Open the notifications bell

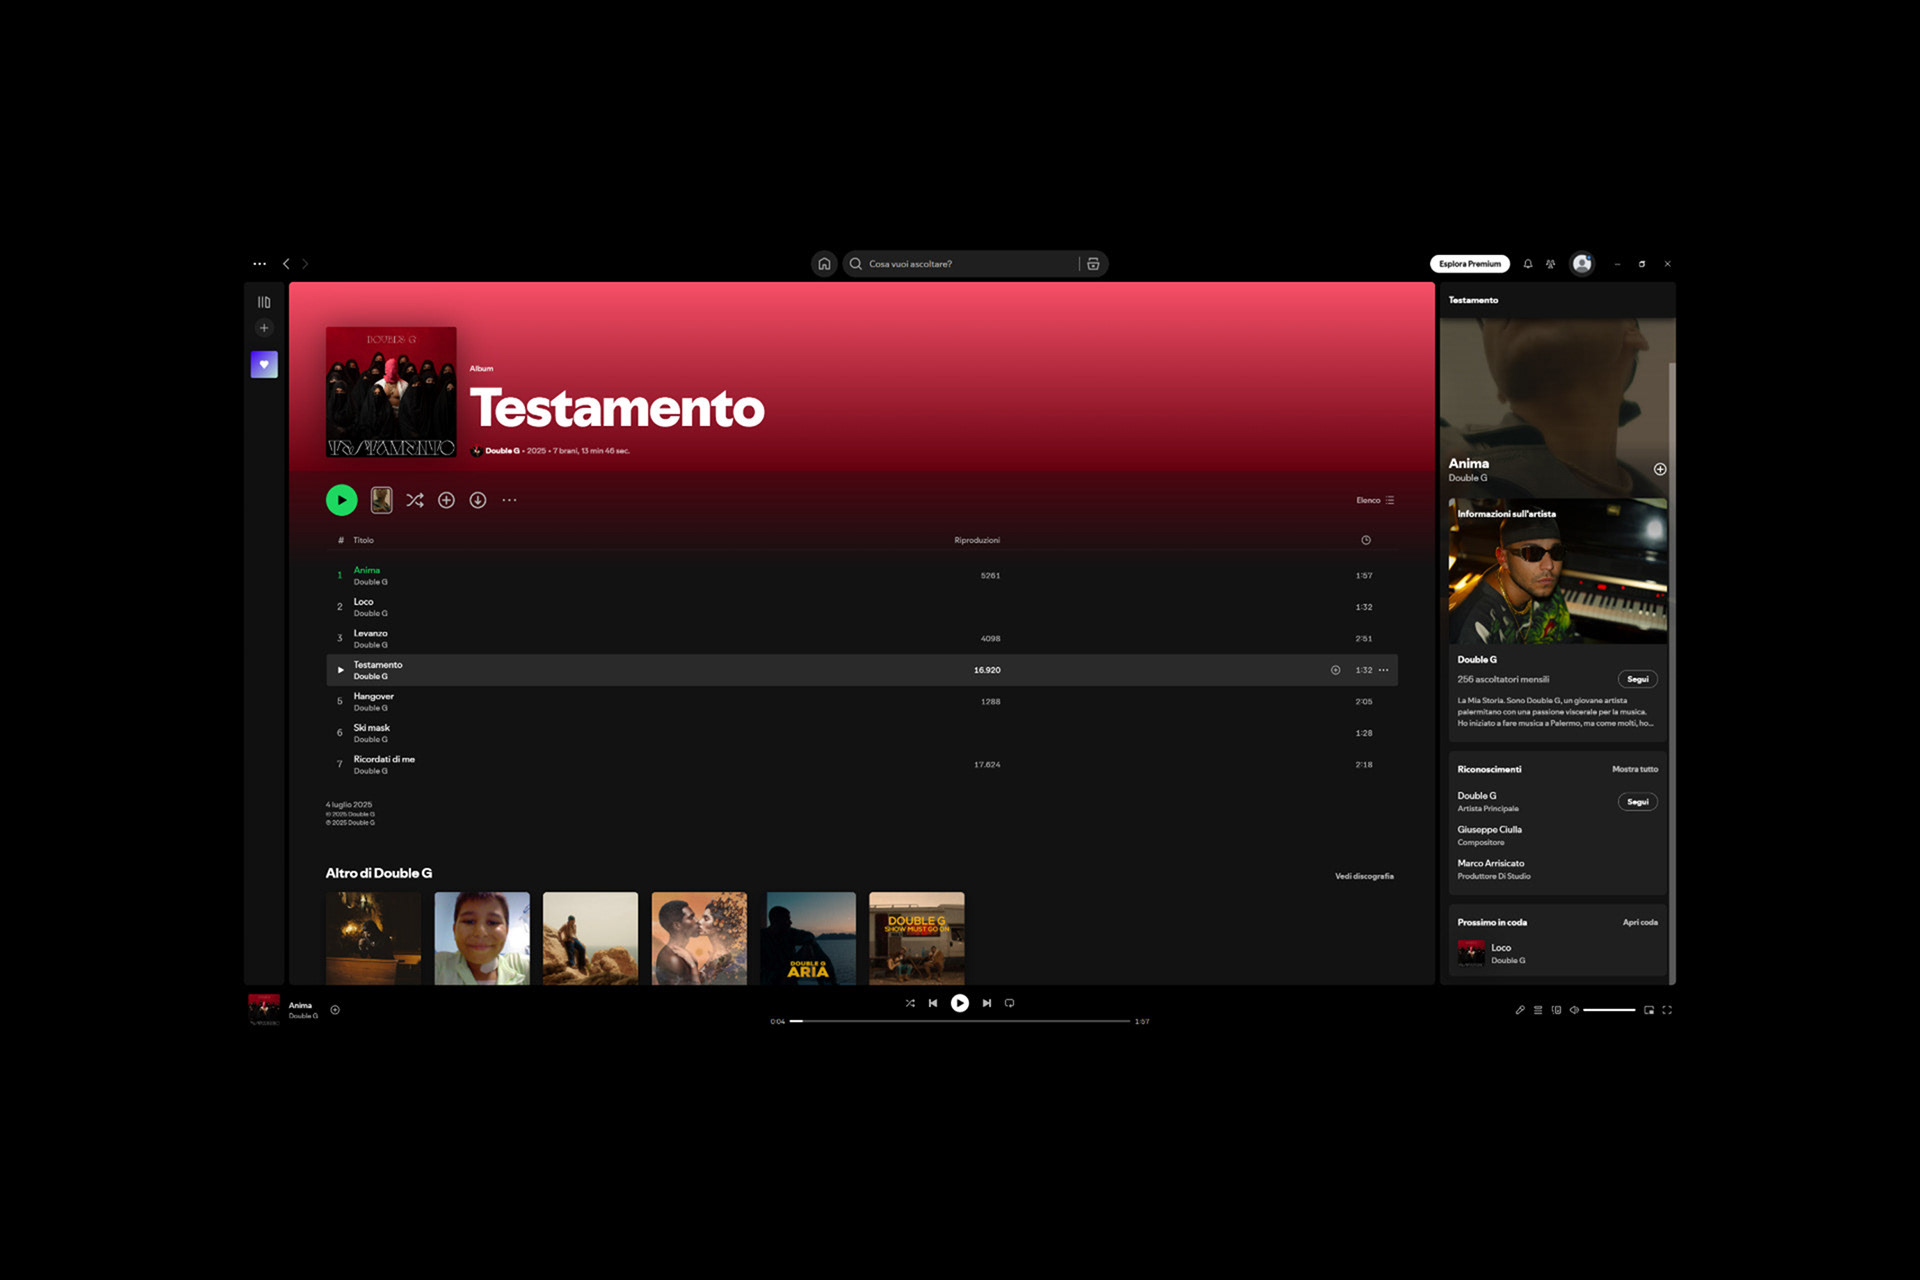tap(1527, 264)
